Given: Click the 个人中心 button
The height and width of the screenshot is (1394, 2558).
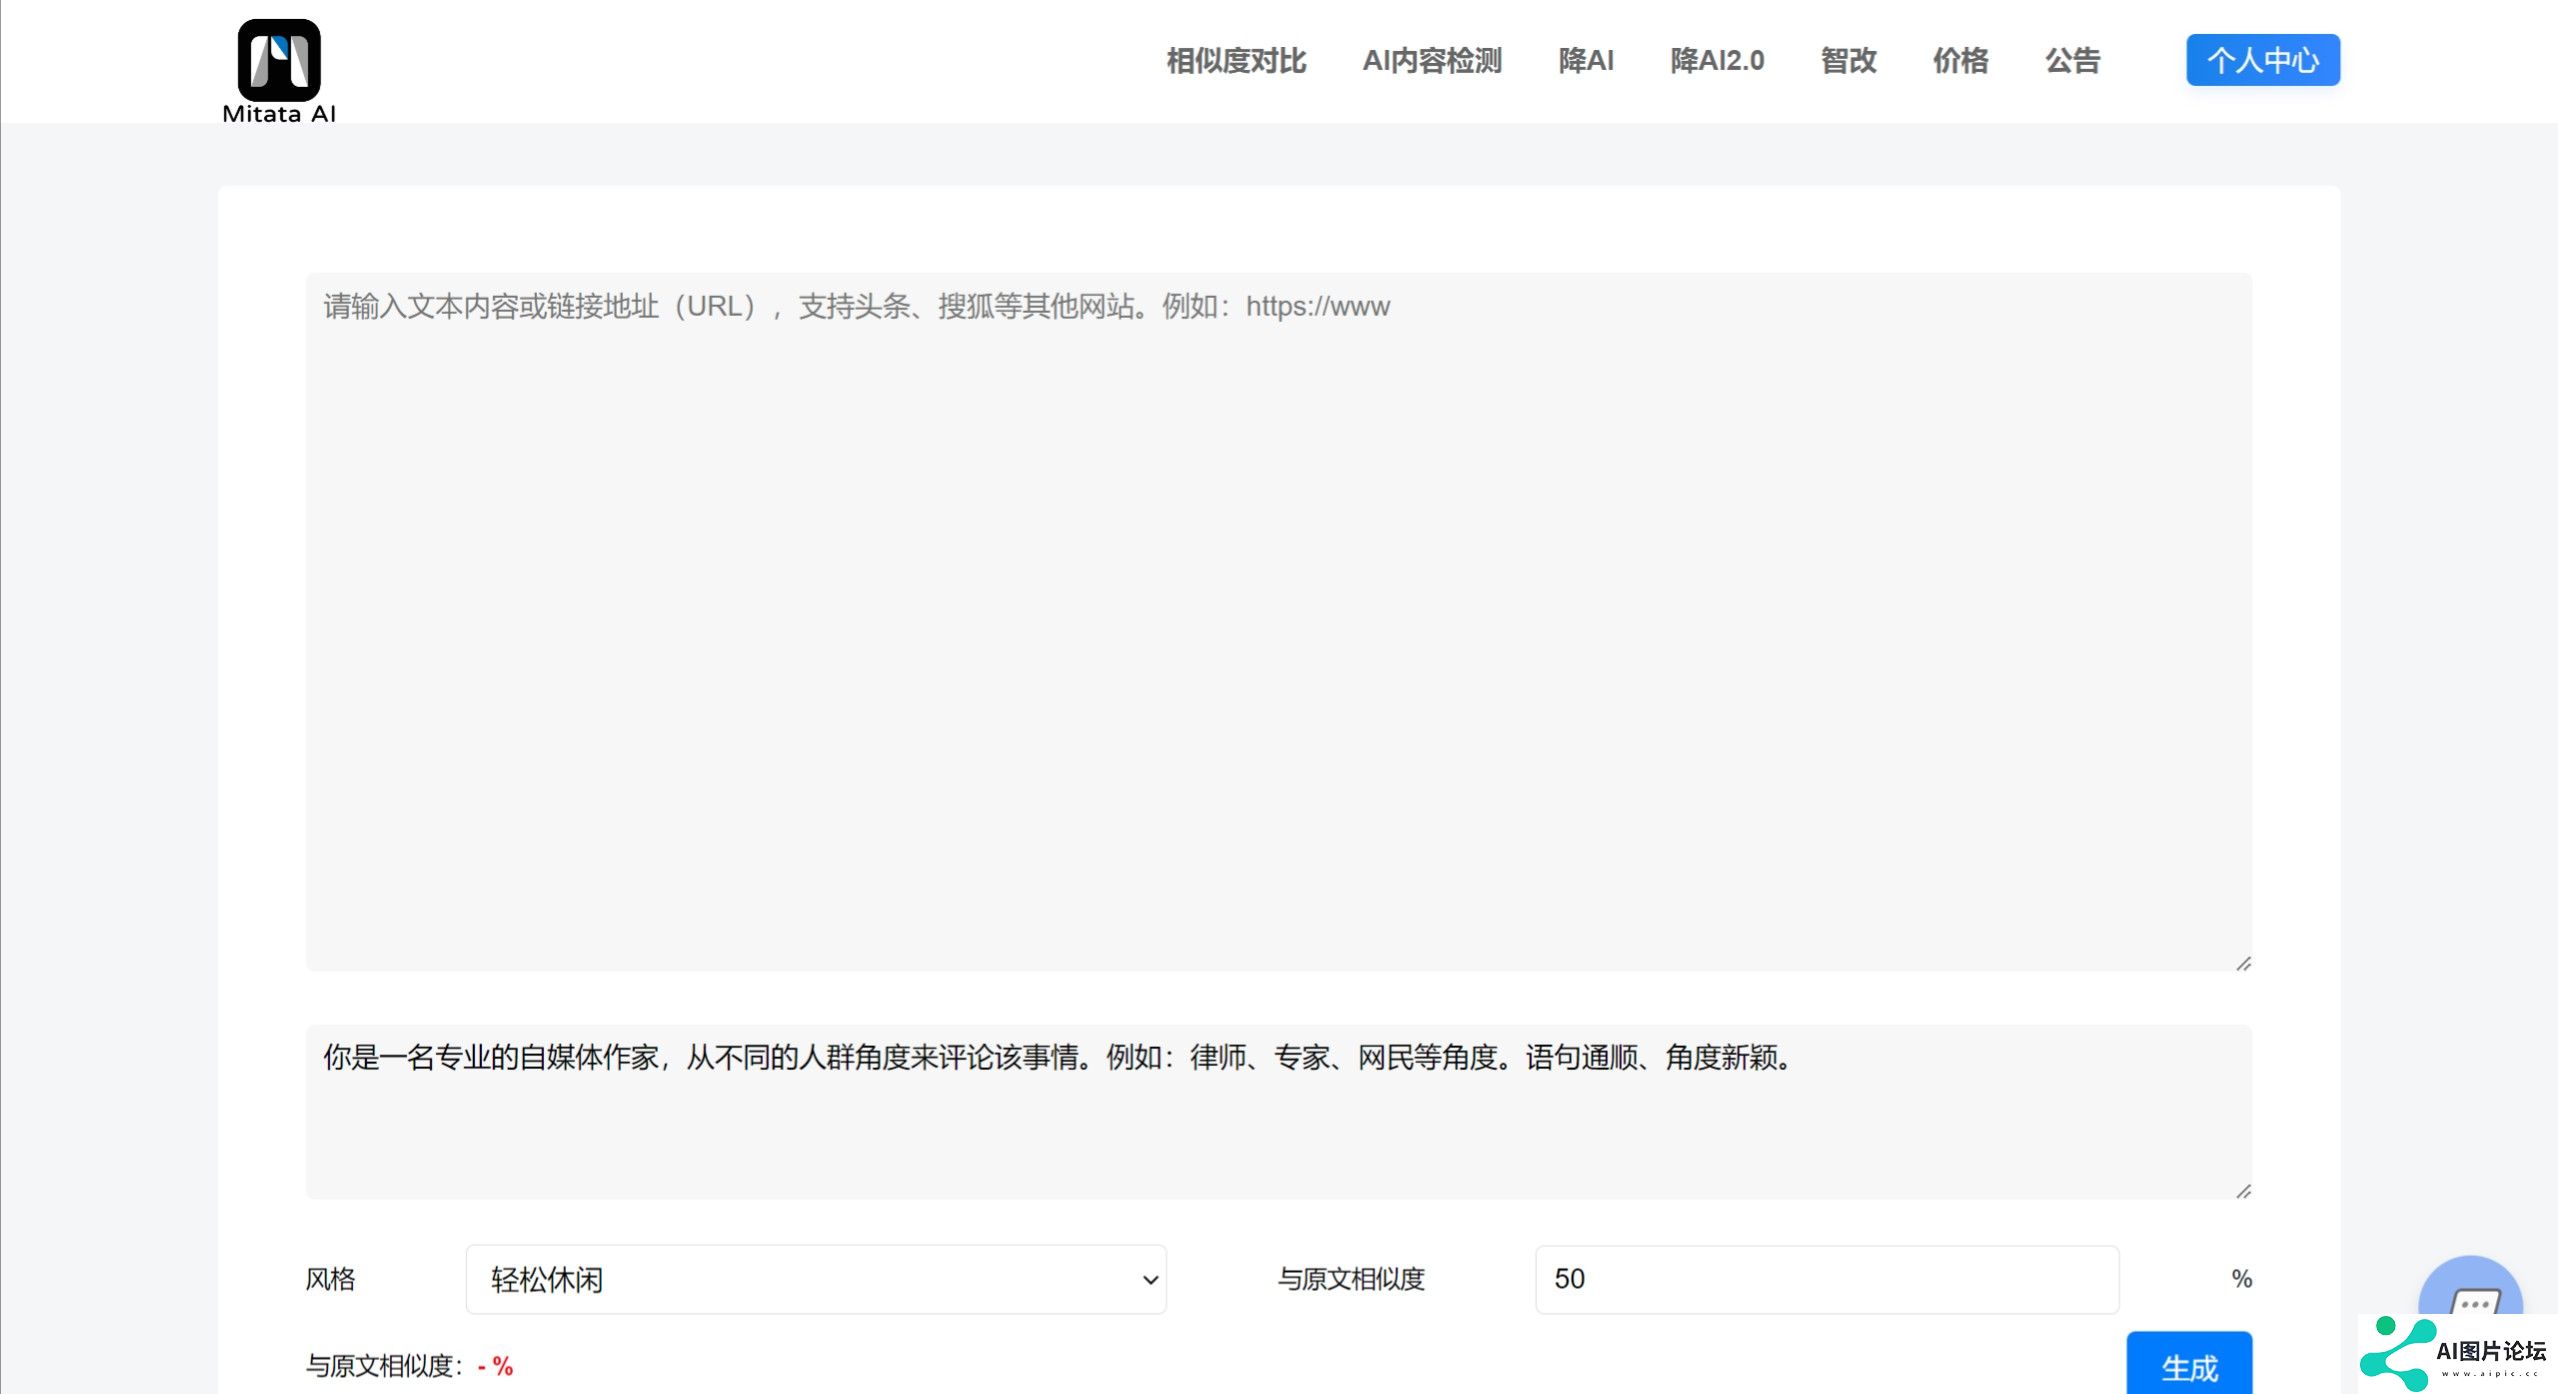Looking at the screenshot, I should 2263,60.
